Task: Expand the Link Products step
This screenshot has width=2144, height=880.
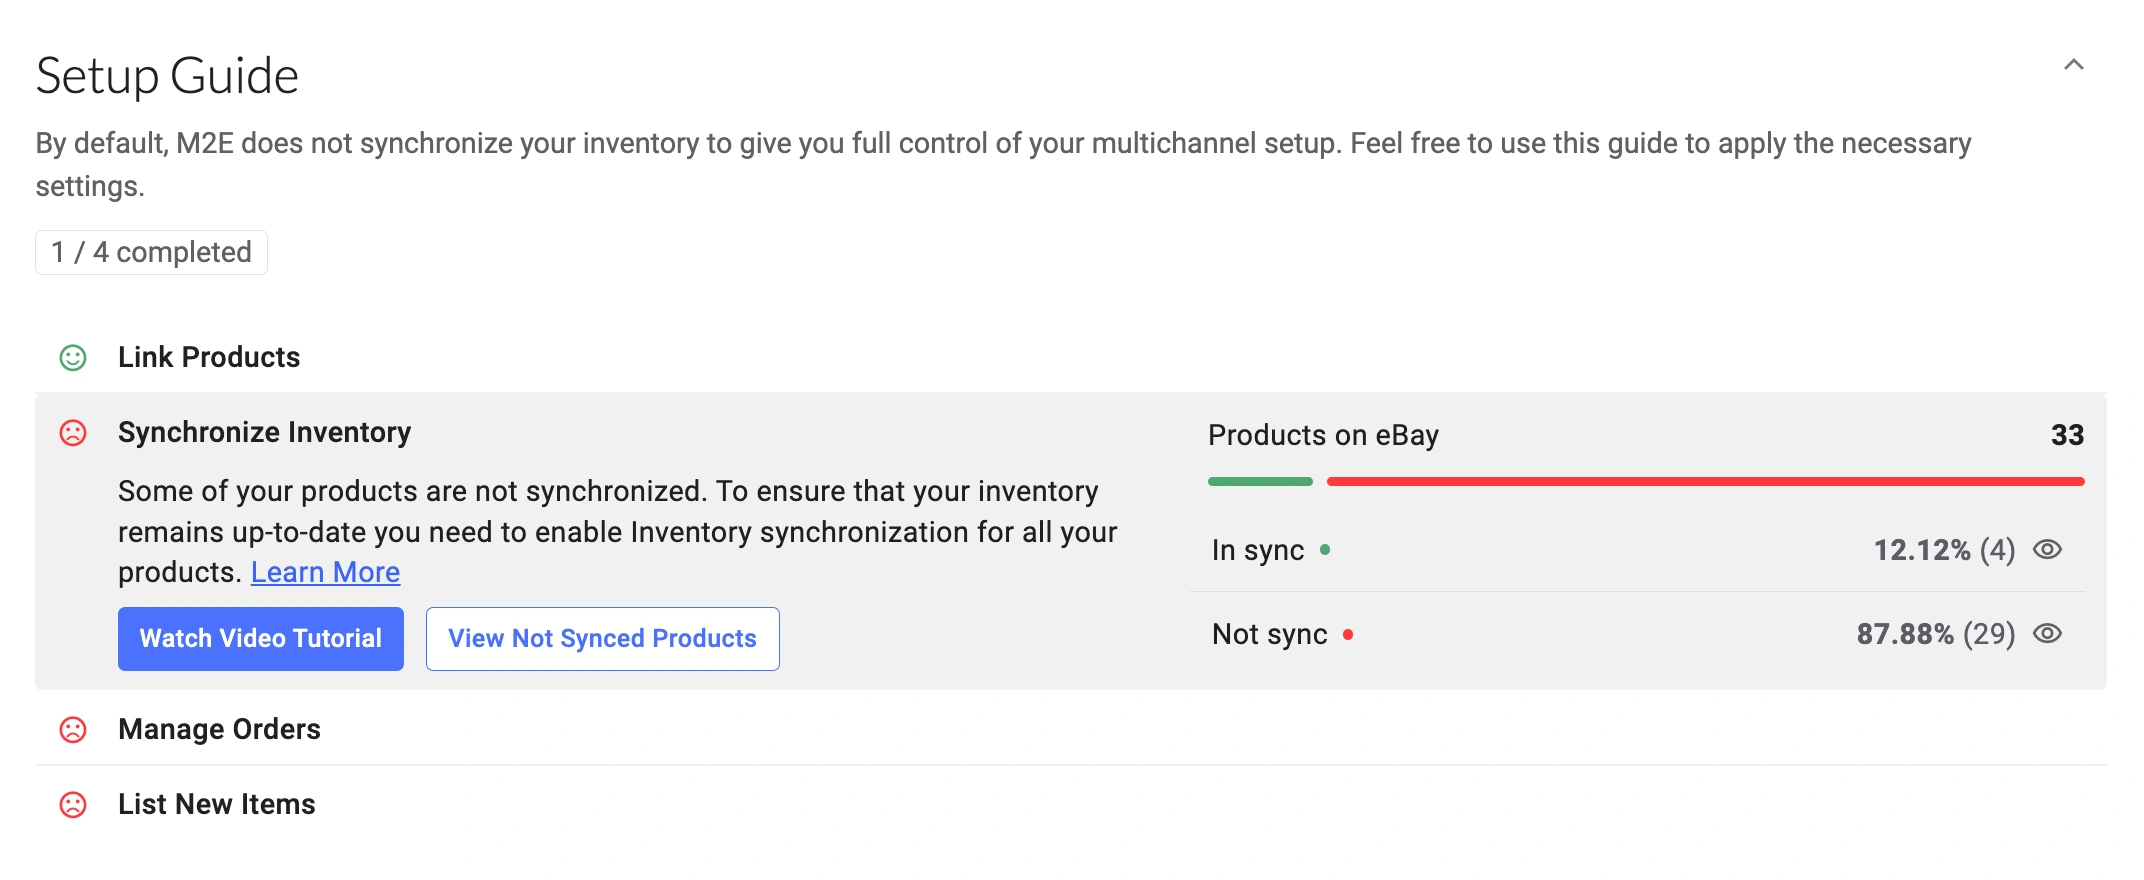Action: point(209,358)
